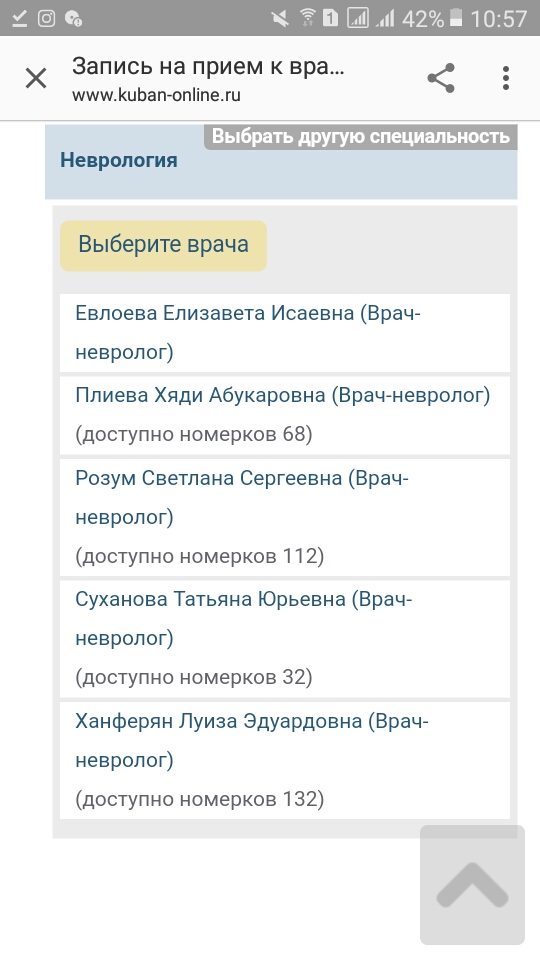Tap the Выберите врача label
Image resolution: width=540 pixels, height=960 pixels.
tap(163, 245)
